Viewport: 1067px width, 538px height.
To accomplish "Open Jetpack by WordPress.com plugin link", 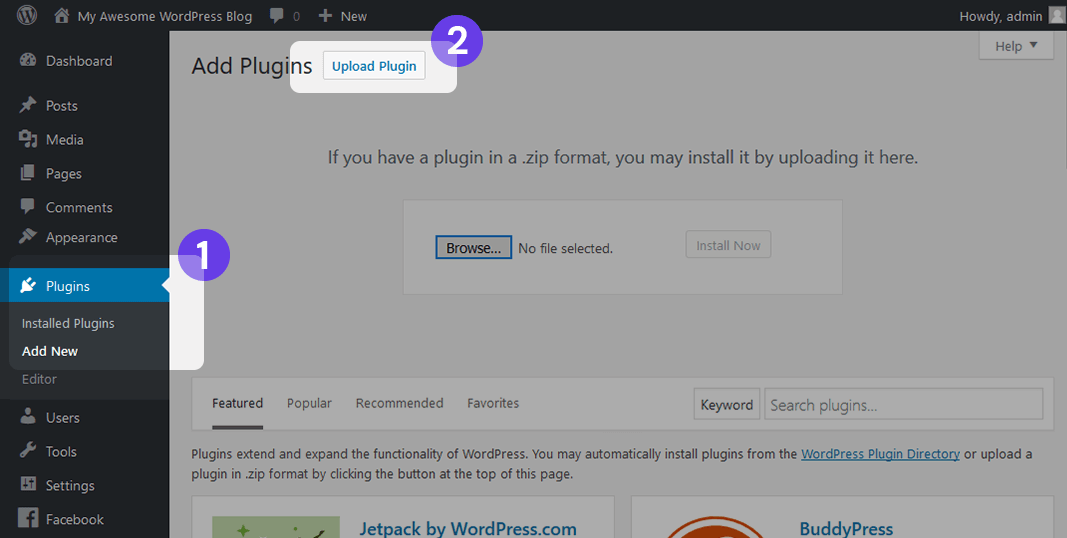I will [x=468, y=528].
